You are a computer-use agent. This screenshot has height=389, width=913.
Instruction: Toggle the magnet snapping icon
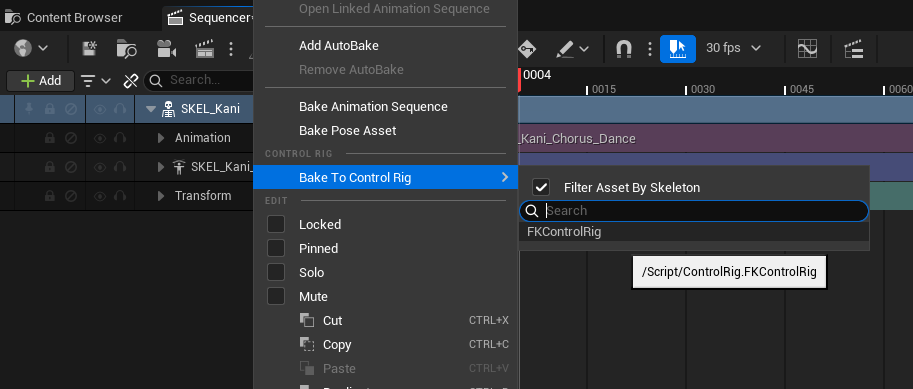click(x=624, y=48)
